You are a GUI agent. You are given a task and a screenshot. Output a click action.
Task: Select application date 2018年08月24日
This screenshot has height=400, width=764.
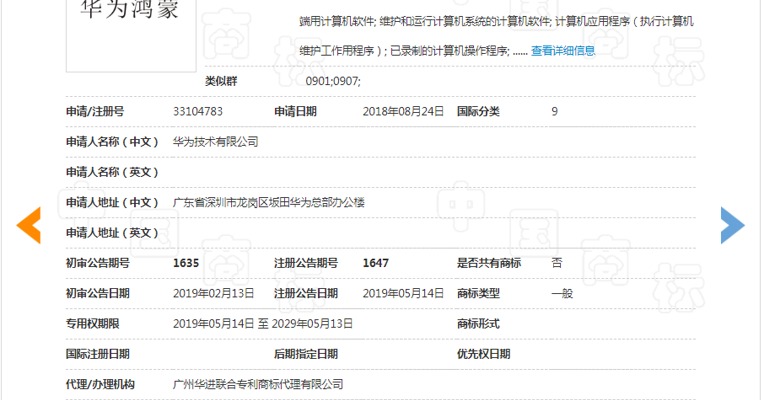tap(403, 112)
